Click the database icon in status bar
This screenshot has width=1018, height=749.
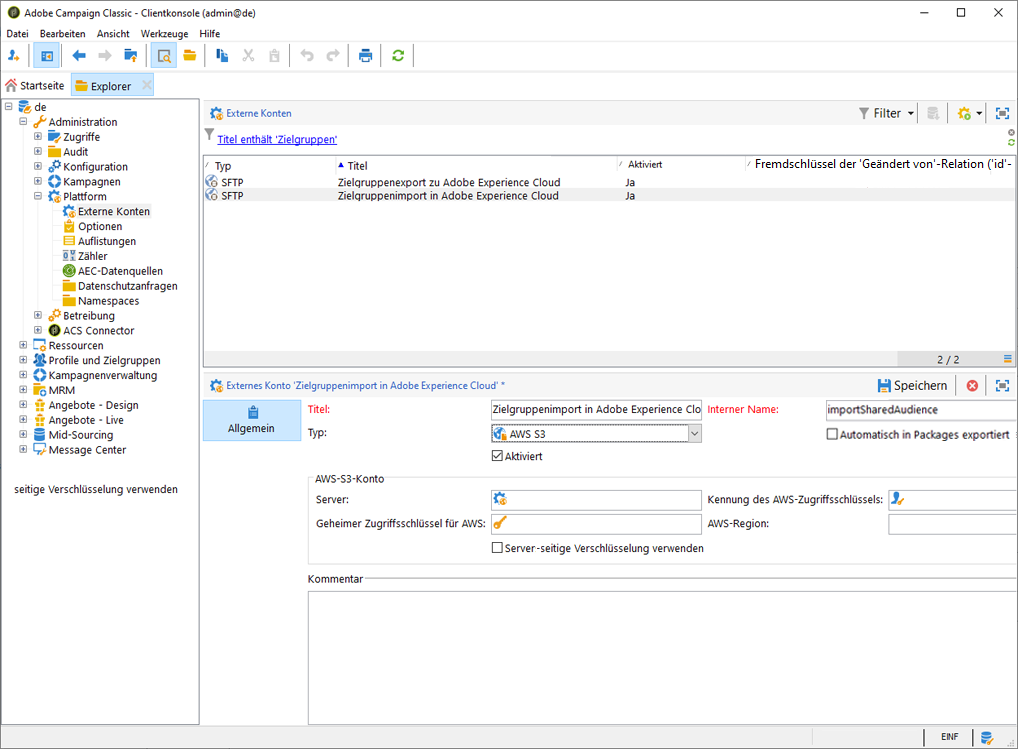(x=987, y=737)
